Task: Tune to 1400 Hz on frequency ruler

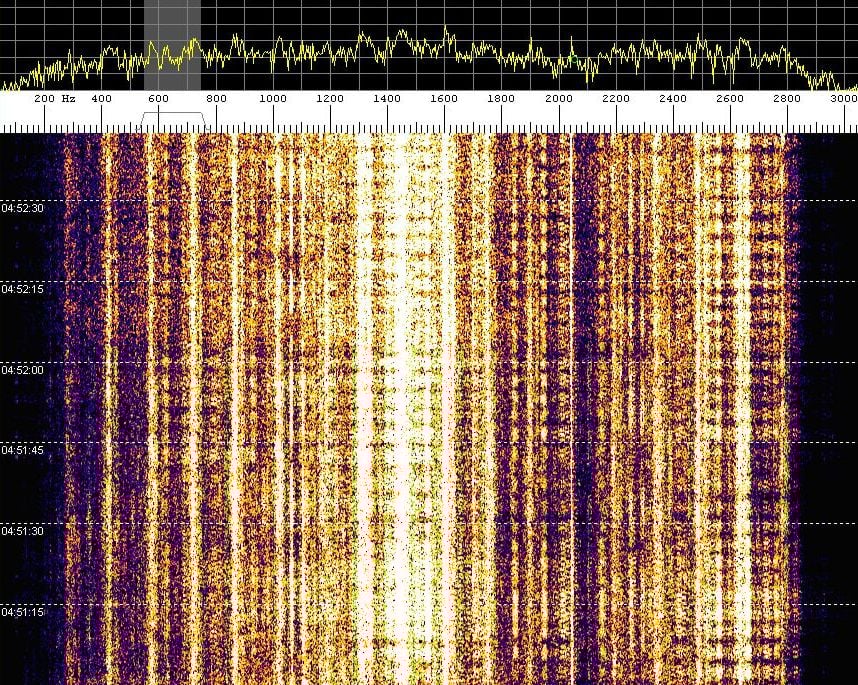Action: [x=387, y=98]
